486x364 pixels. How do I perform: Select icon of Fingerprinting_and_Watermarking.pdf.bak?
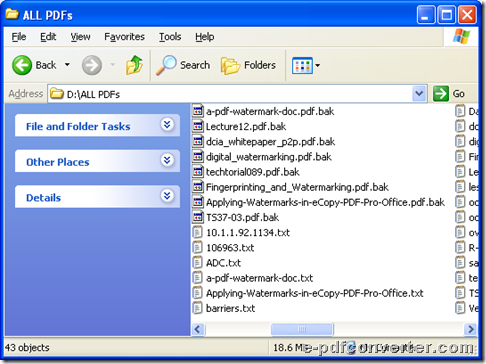[198, 187]
